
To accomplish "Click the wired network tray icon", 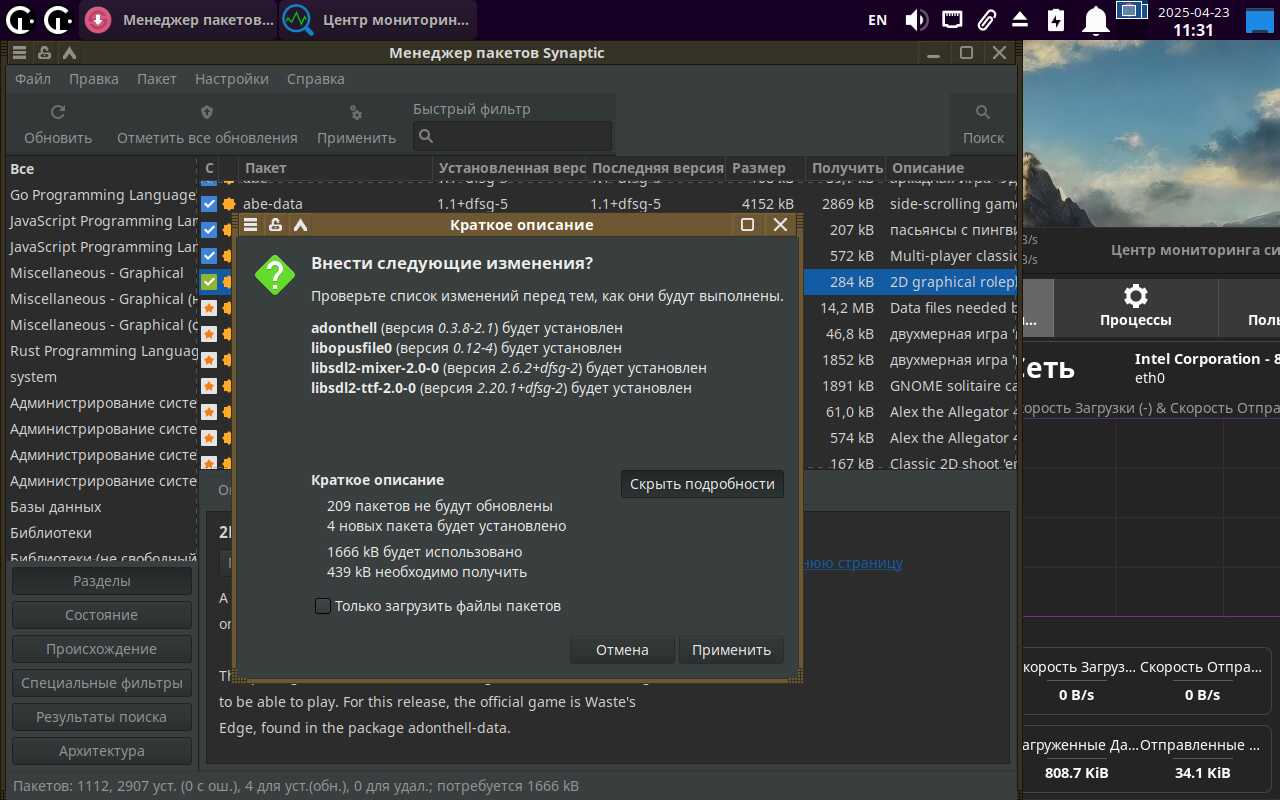I will tap(952, 19).
